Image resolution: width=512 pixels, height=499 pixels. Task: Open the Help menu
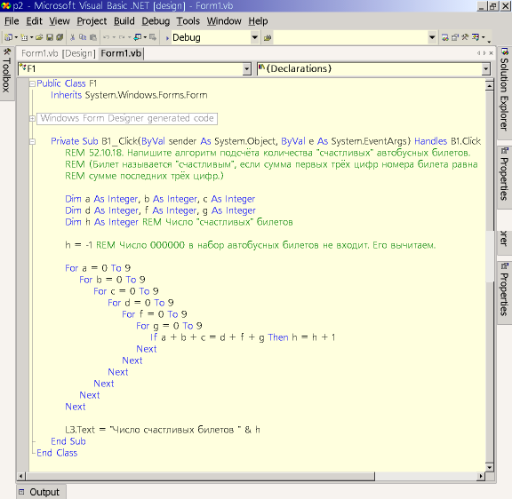coord(258,21)
